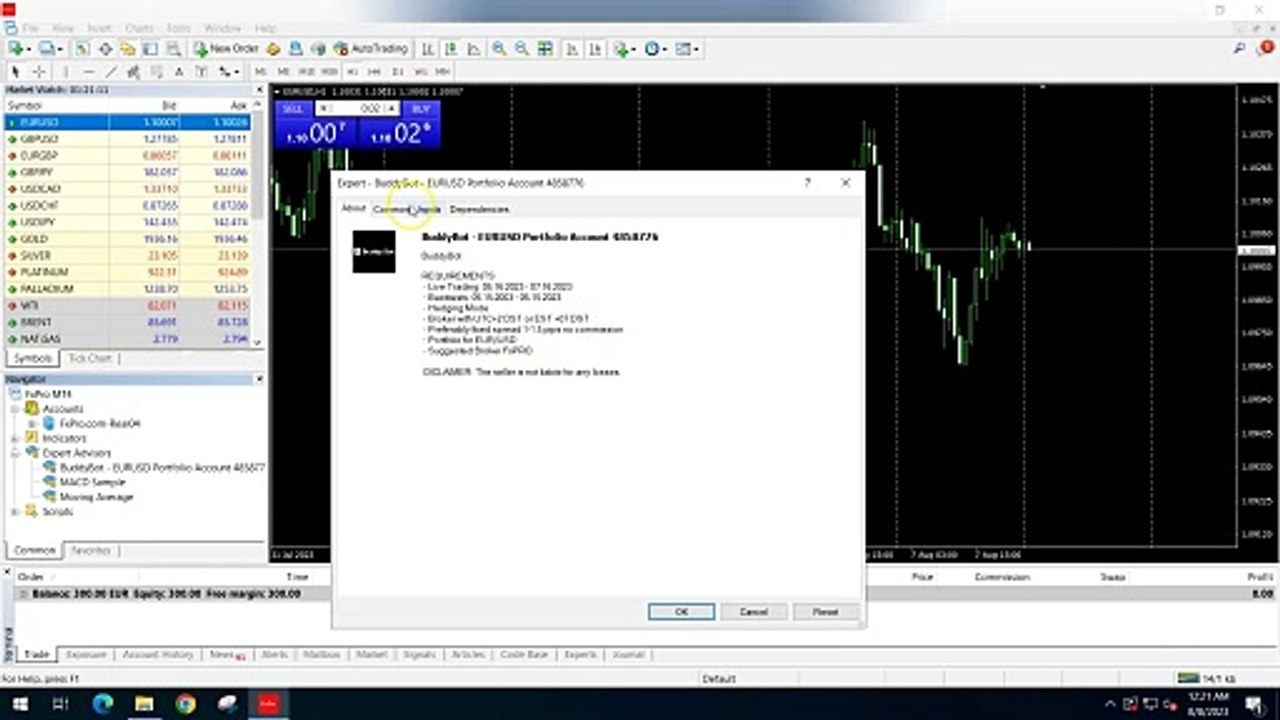
Task: Click the New Order toolbar button
Action: click(228, 48)
